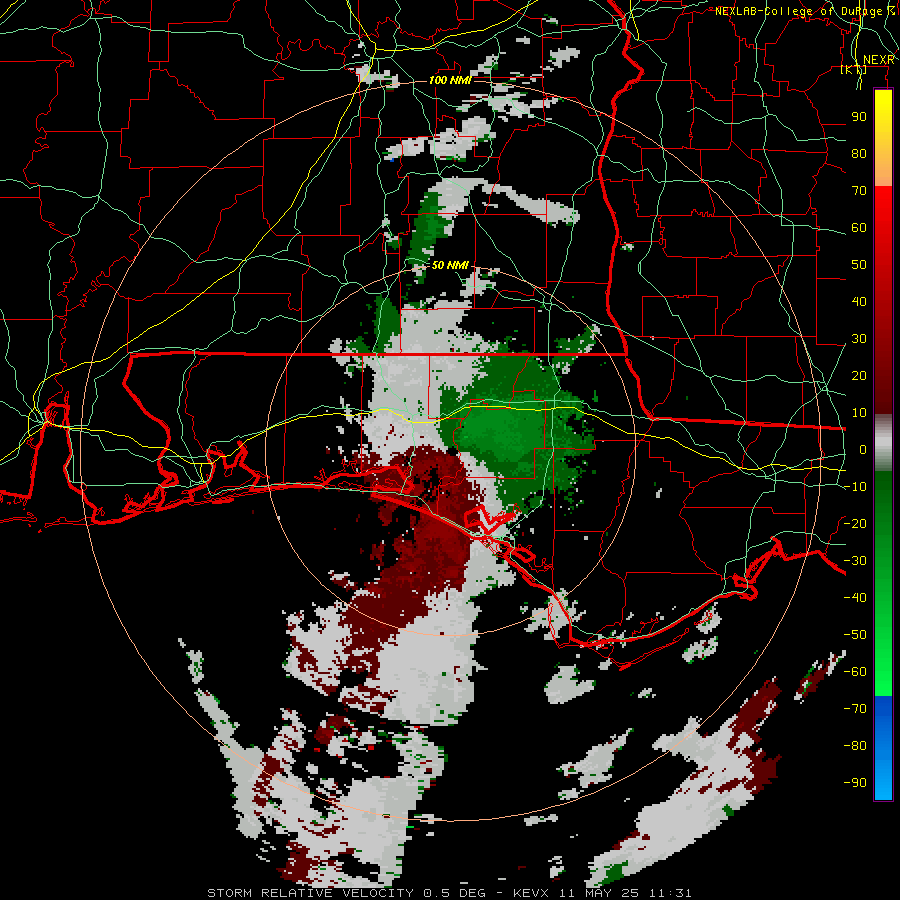Click the NEXLAB-College of DuPage credit text
This screenshot has width=900, height=900.
(x=805, y=11)
